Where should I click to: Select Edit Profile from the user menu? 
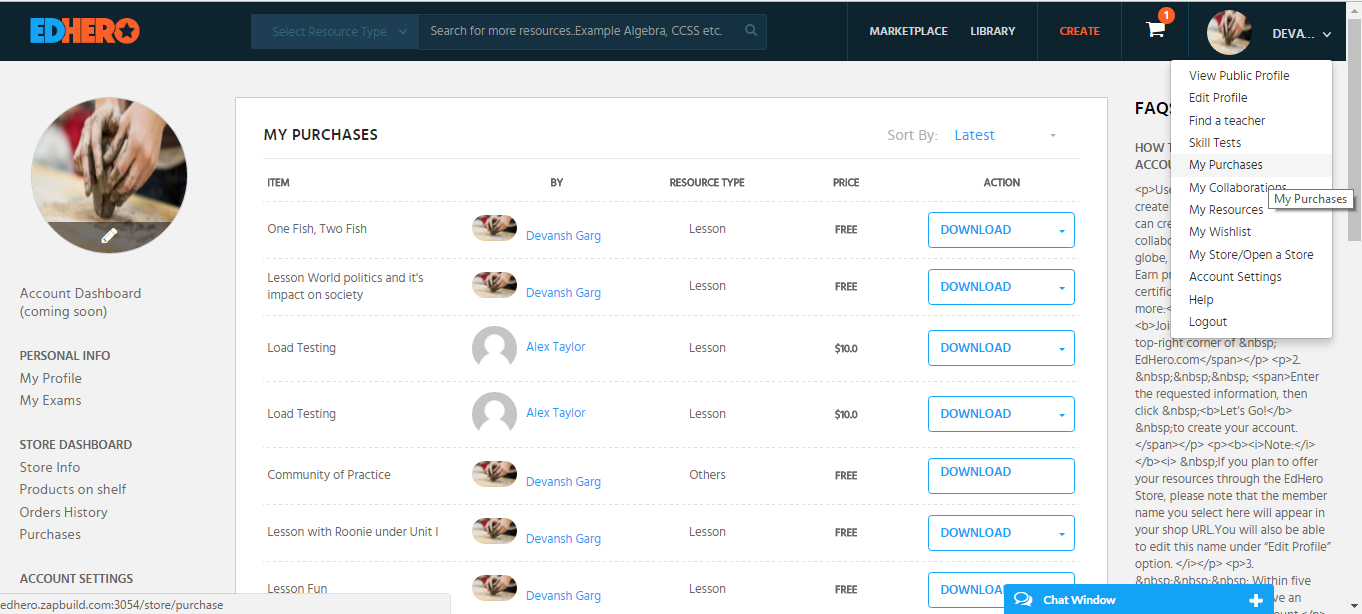pos(1218,97)
